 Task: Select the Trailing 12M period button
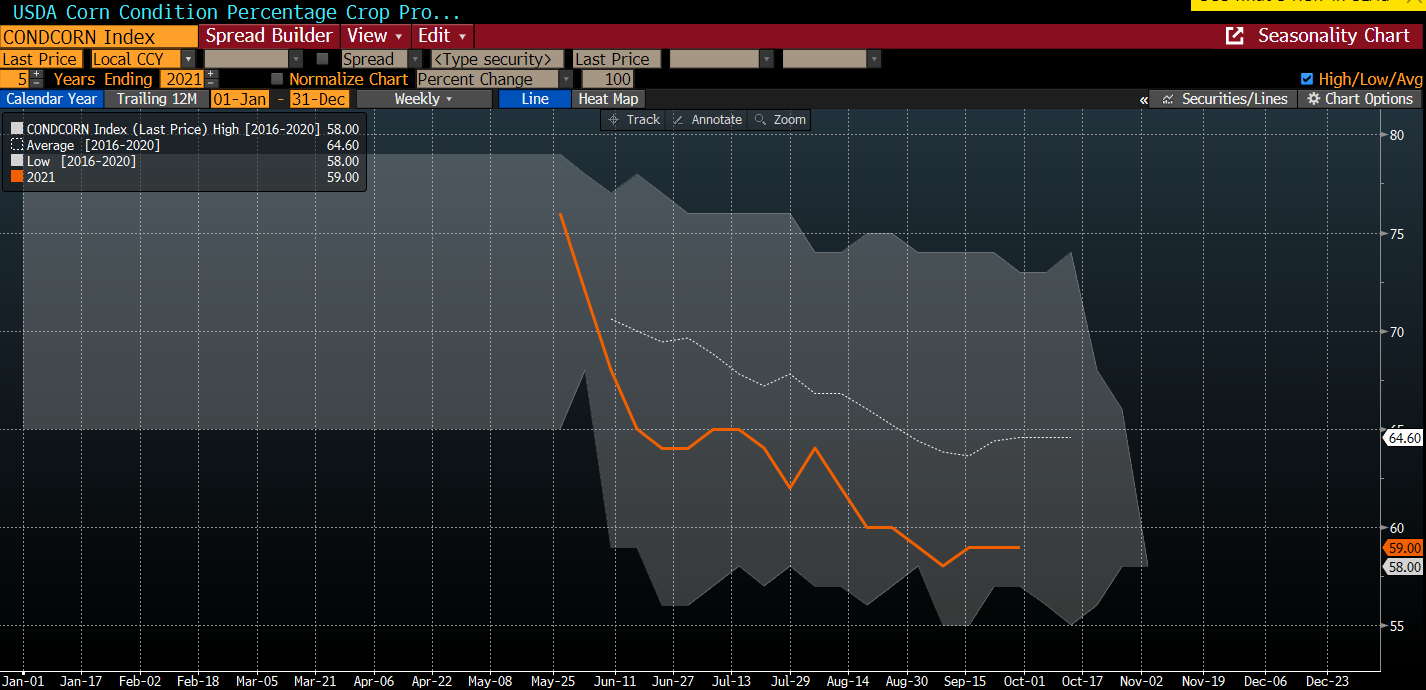(156, 99)
